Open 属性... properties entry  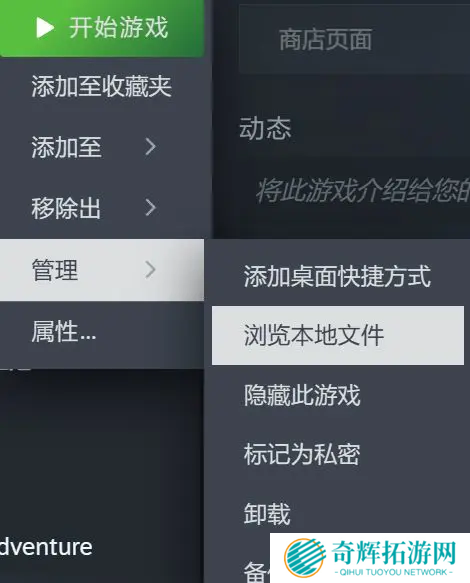coord(102,332)
